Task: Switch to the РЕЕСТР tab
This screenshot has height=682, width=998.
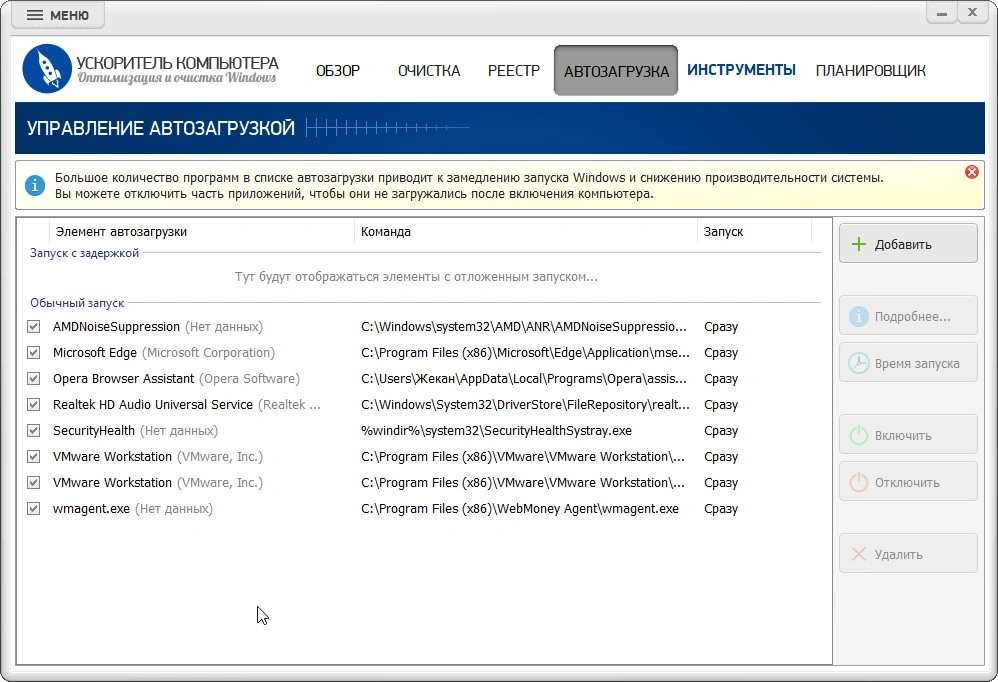Action: [514, 71]
